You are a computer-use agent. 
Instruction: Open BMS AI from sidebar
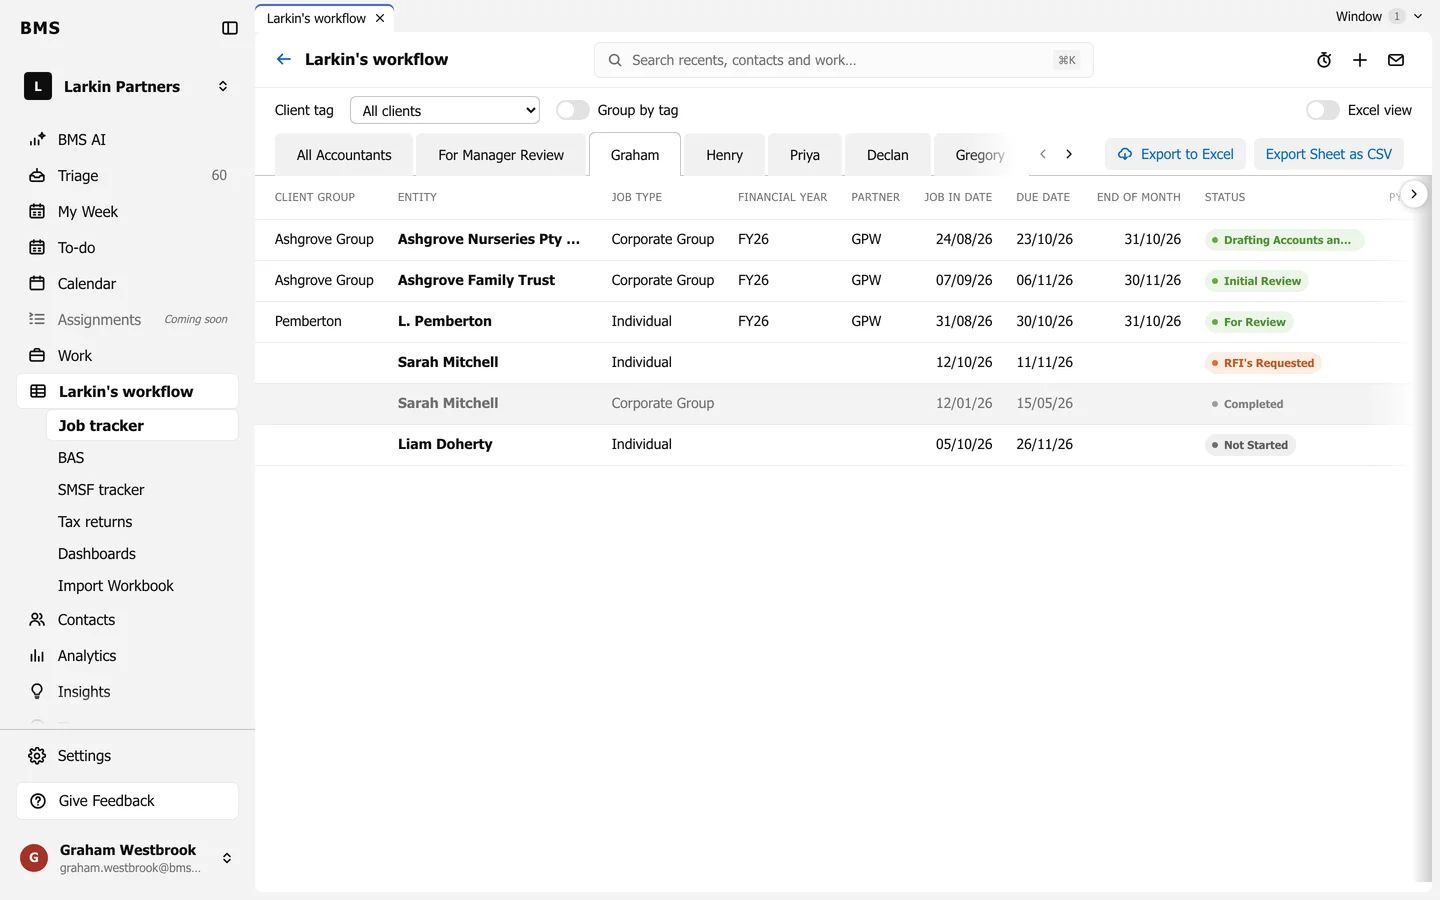click(x=128, y=140)
